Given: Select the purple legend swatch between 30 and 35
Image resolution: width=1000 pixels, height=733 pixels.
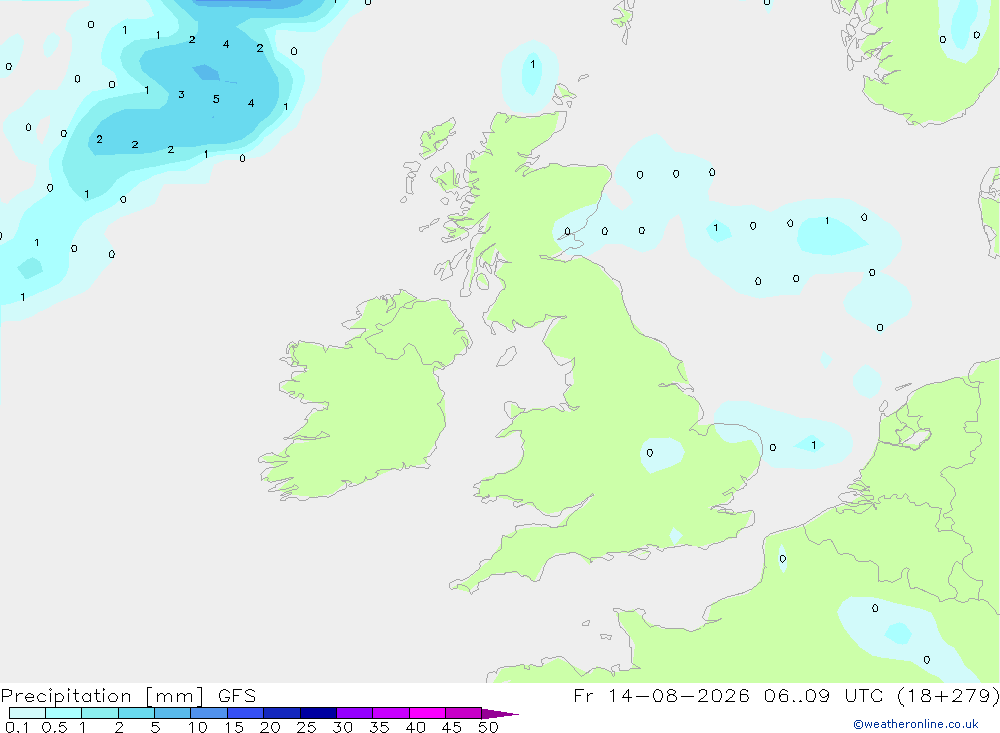Looking at the screenshot, I should point(354,713).
